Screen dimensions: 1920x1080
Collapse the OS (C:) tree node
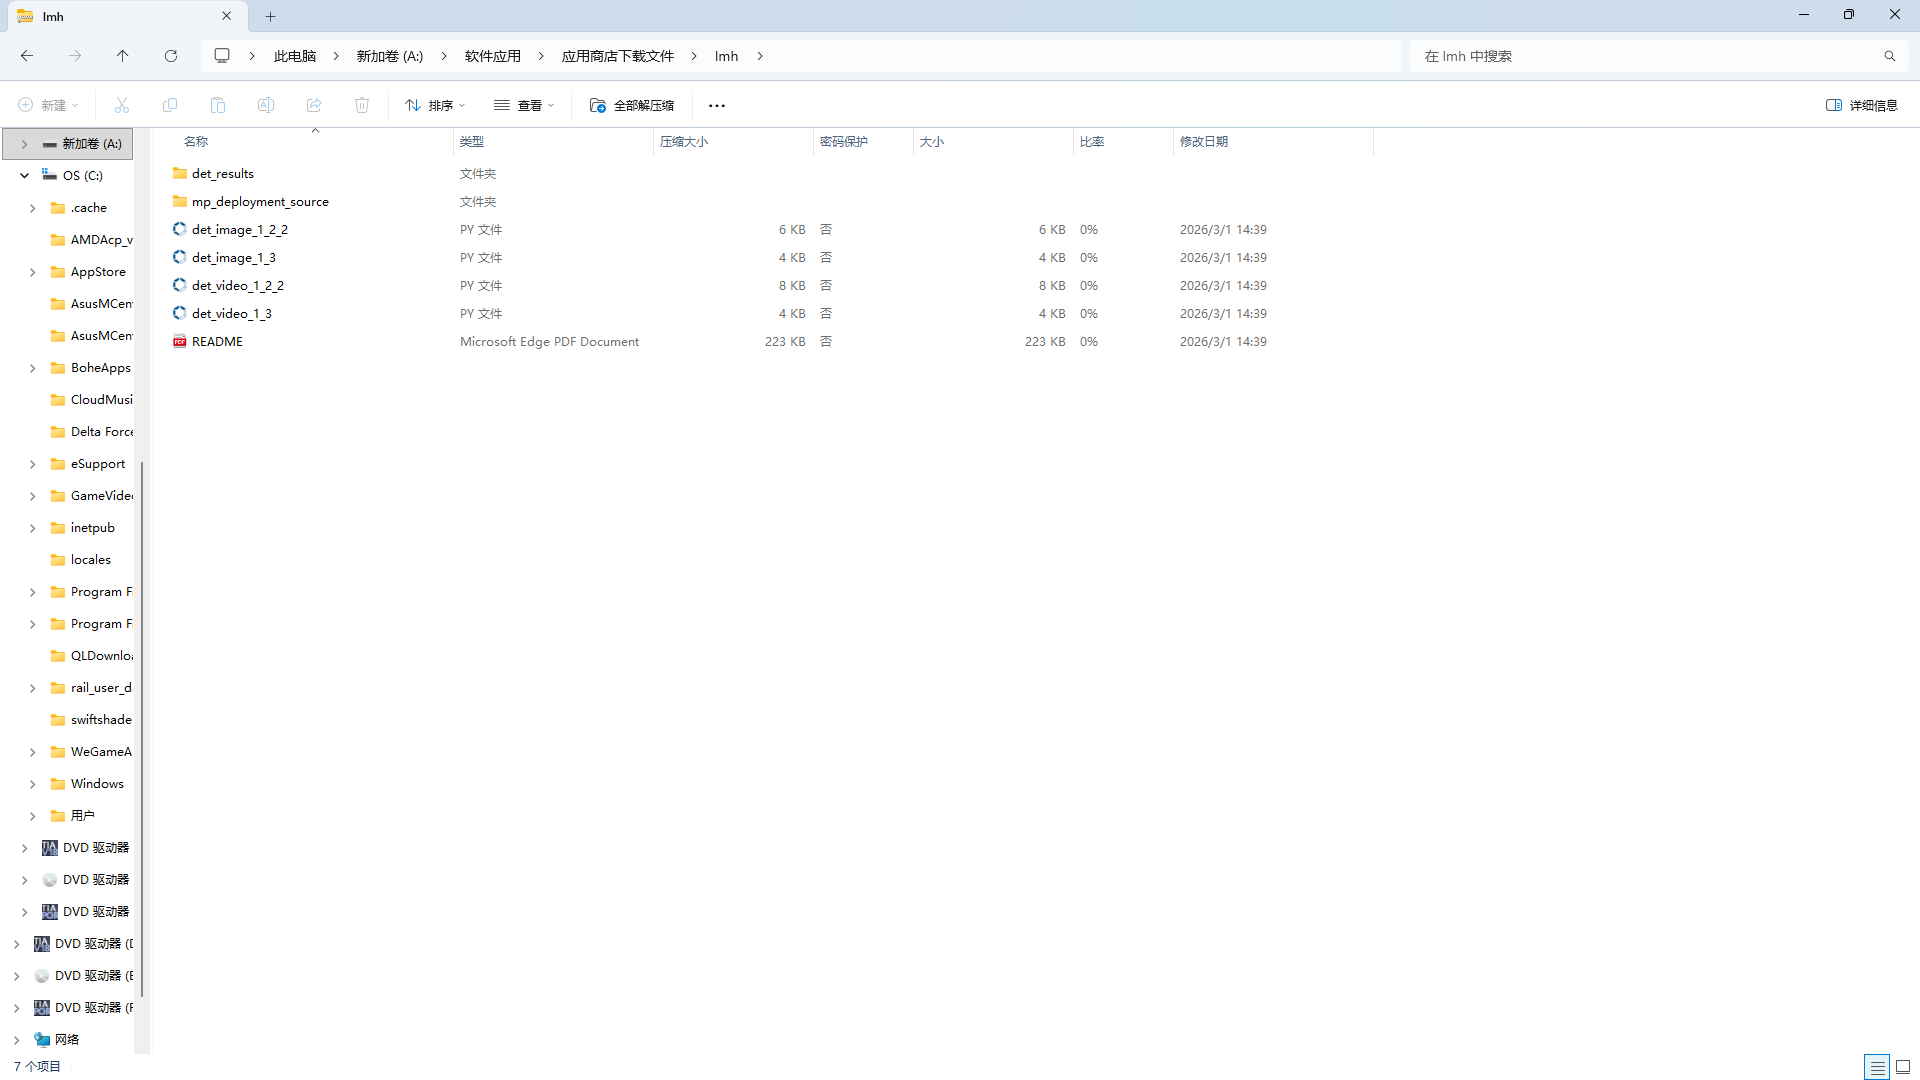[x=24, y=175]
